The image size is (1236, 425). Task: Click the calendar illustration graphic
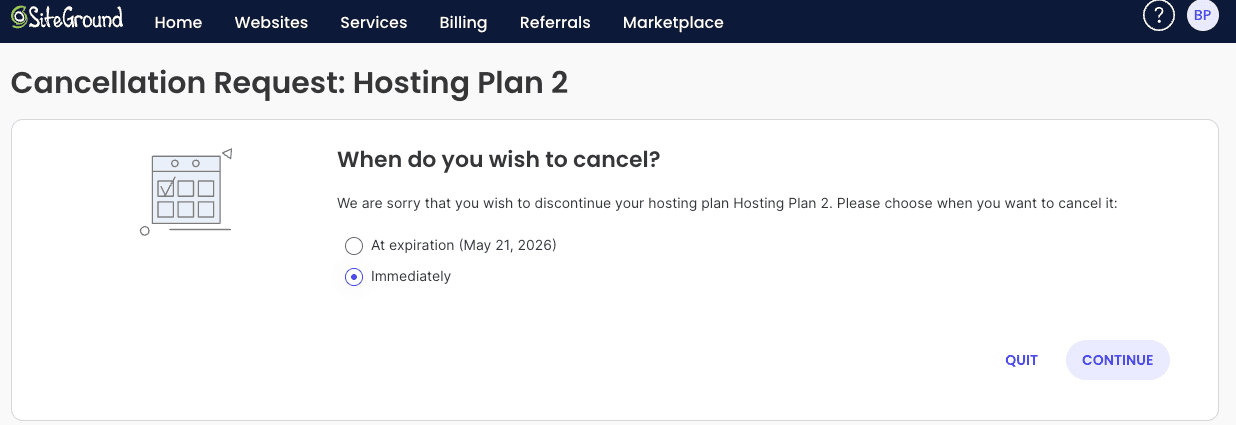tap(185, 192)
